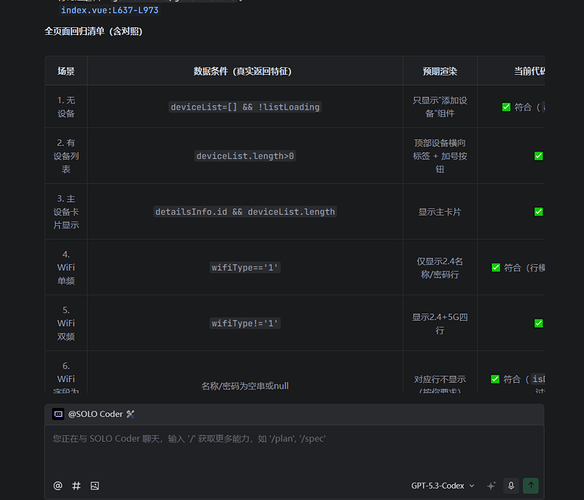Click the @ mention icon in chat toolbar
The height and width of the screenshot is (500, 584).
pyautogui.click(x=58, y=485)
